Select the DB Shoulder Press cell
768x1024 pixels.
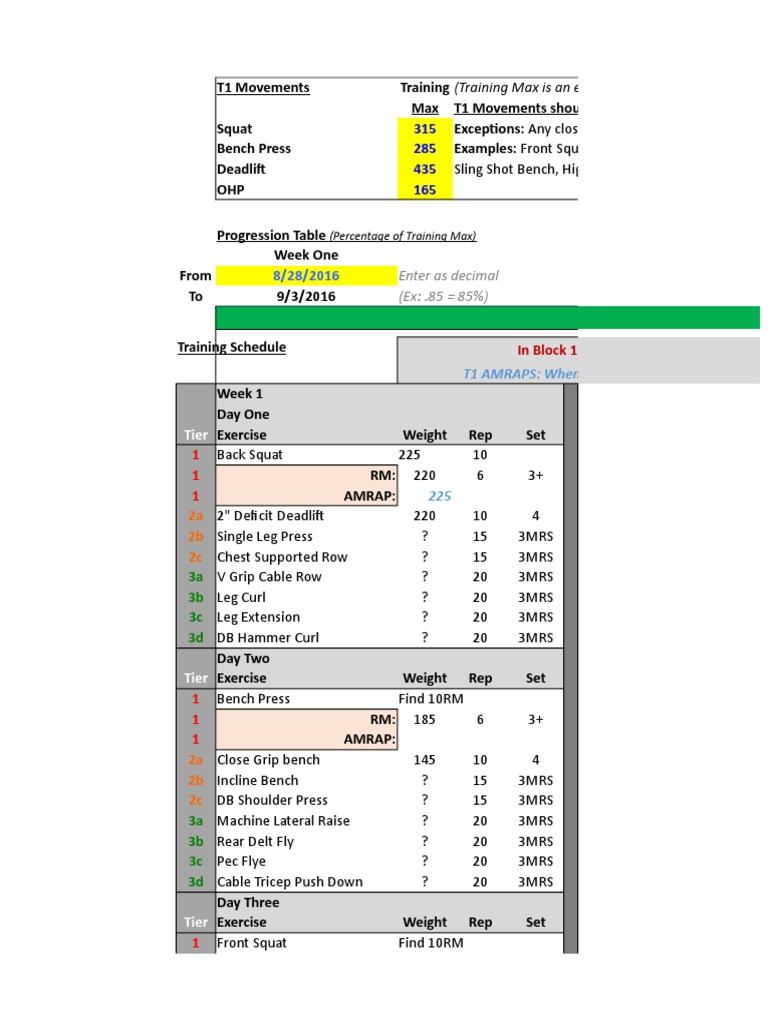tap(306, 801)
